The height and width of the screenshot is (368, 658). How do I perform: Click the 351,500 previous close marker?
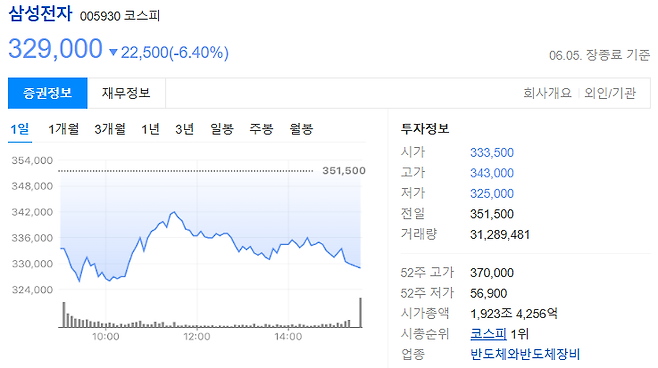pyautogui.click(x=344, y=171)
